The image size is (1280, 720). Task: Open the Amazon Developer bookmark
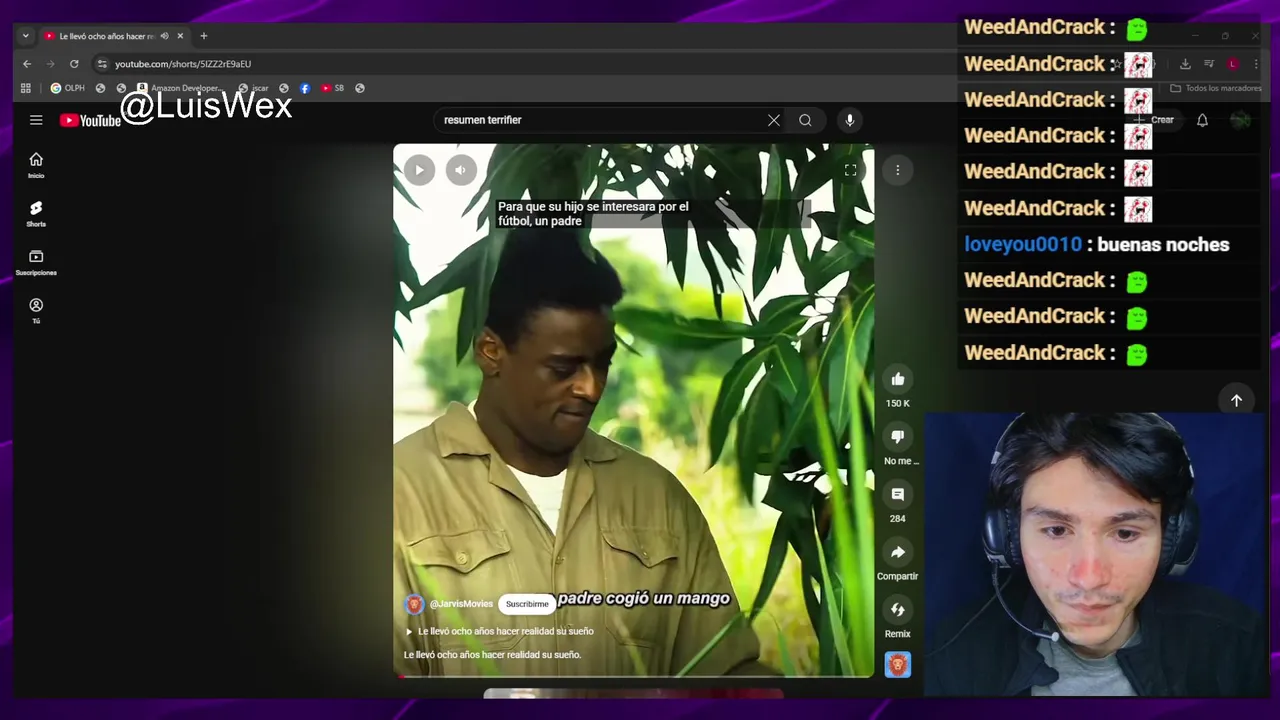pos(179,88)
